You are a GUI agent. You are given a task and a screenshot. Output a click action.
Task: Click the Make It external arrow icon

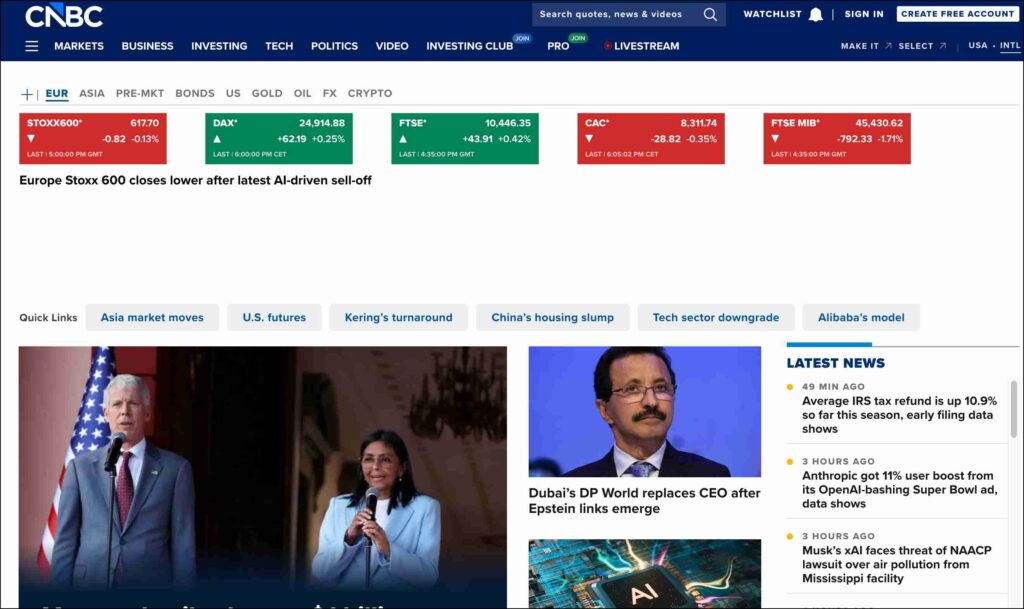click(888, 46)
